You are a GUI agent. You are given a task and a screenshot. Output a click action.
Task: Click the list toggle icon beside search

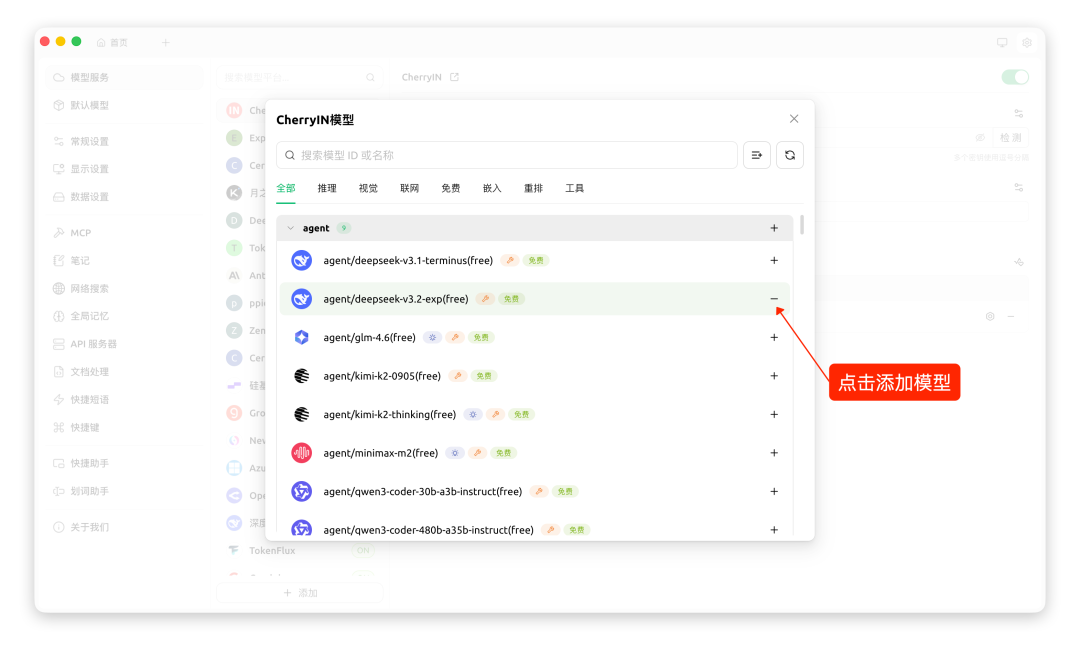click(756, 156)
